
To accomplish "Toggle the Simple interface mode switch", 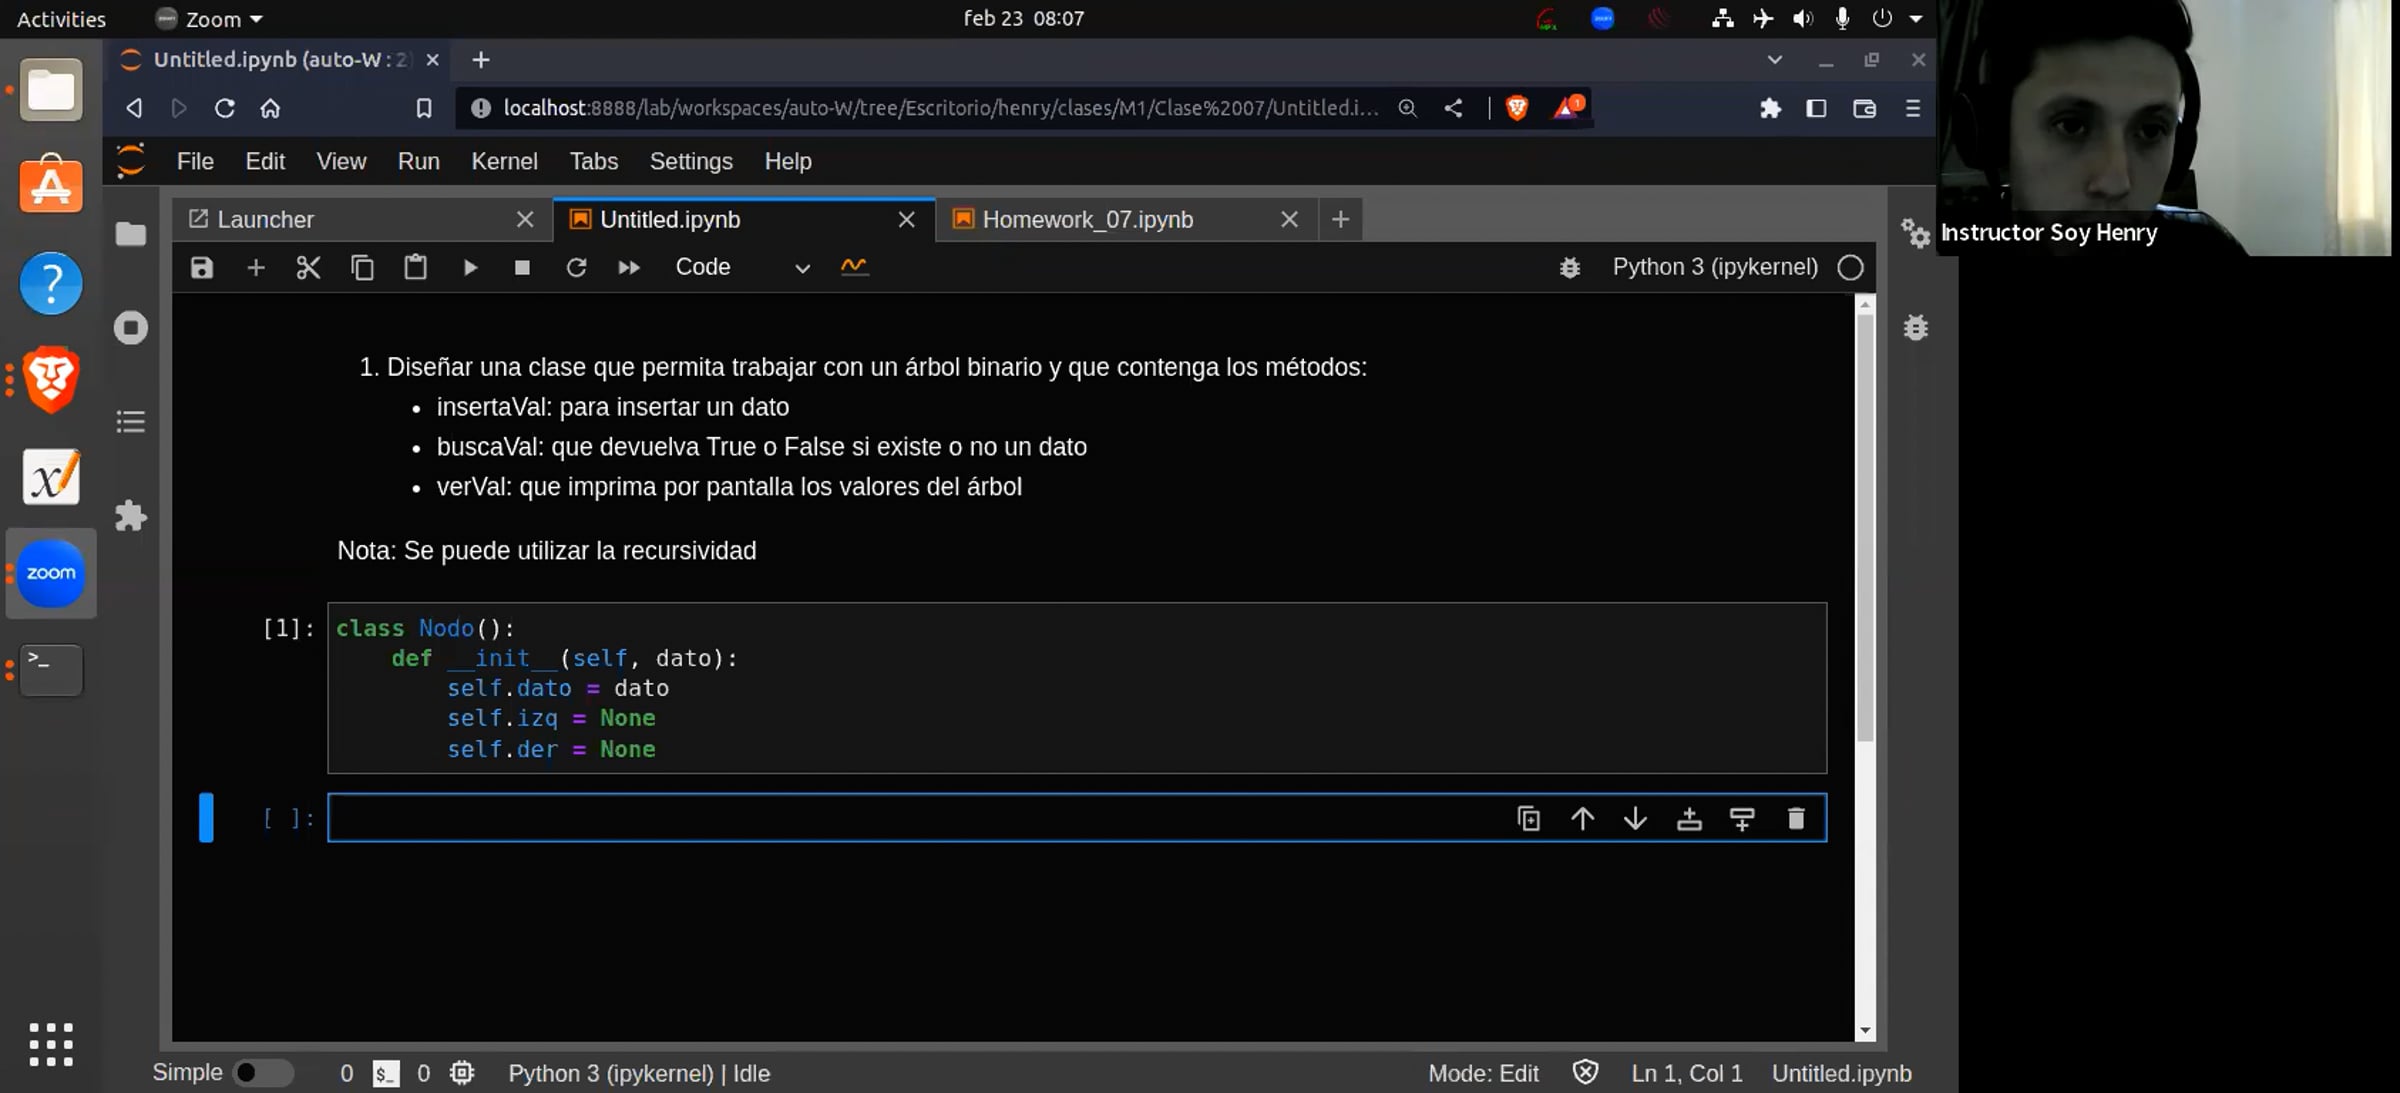I will click(262, 1073).
